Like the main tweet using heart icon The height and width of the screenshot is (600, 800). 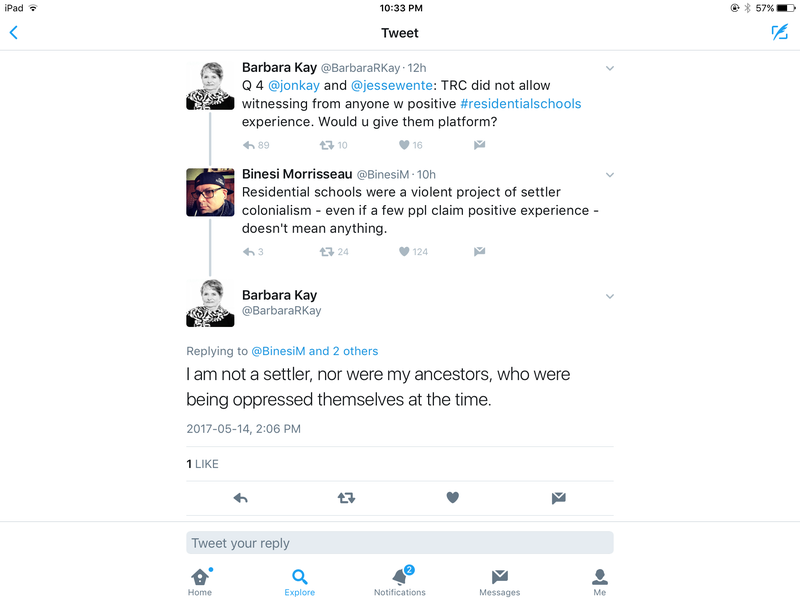tap(453, 497)
